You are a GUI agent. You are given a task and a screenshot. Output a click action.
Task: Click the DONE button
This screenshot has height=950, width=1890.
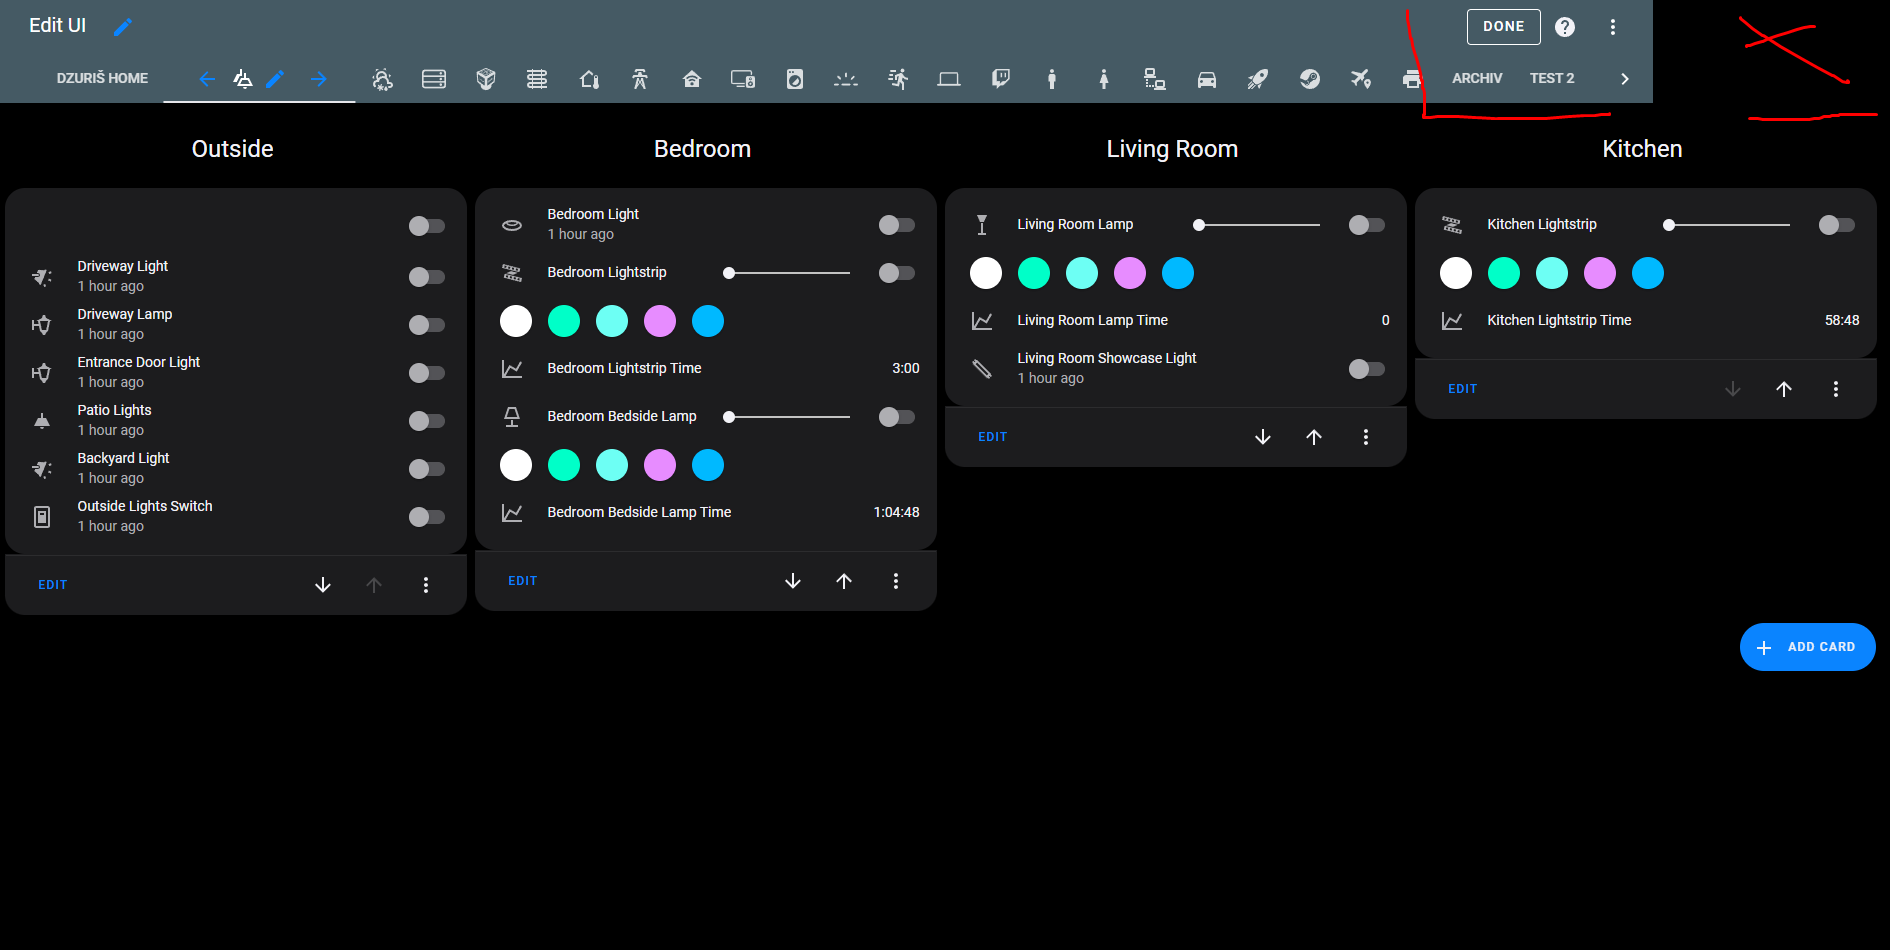coord(1503,26)
